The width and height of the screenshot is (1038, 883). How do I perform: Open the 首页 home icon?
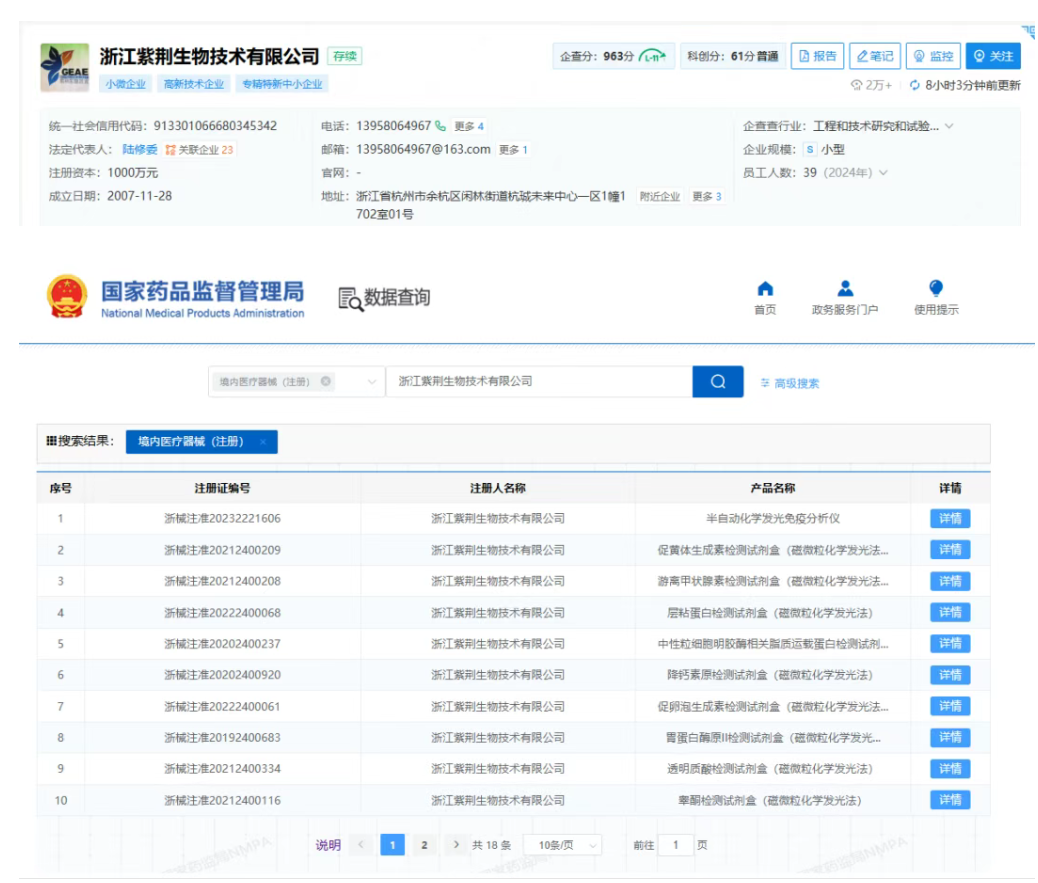[765, 289]
